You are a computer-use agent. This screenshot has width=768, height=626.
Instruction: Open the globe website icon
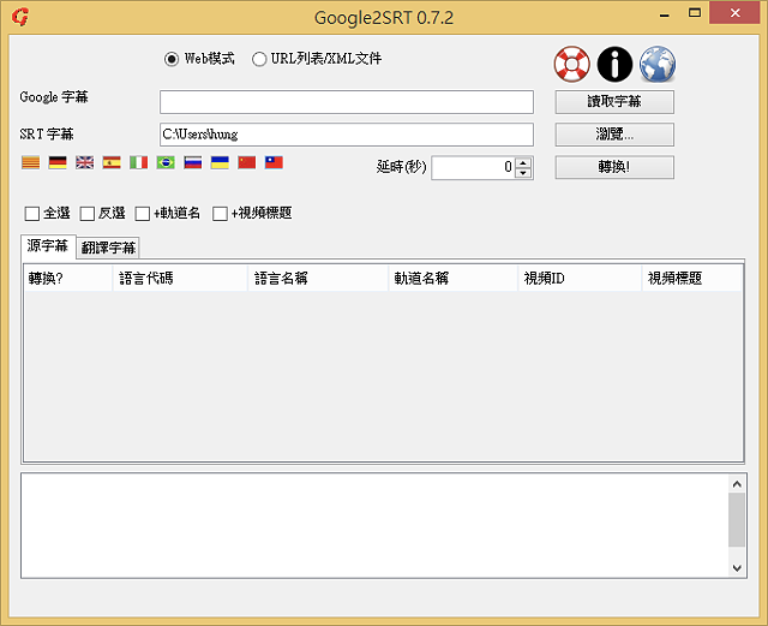[657, 64]
